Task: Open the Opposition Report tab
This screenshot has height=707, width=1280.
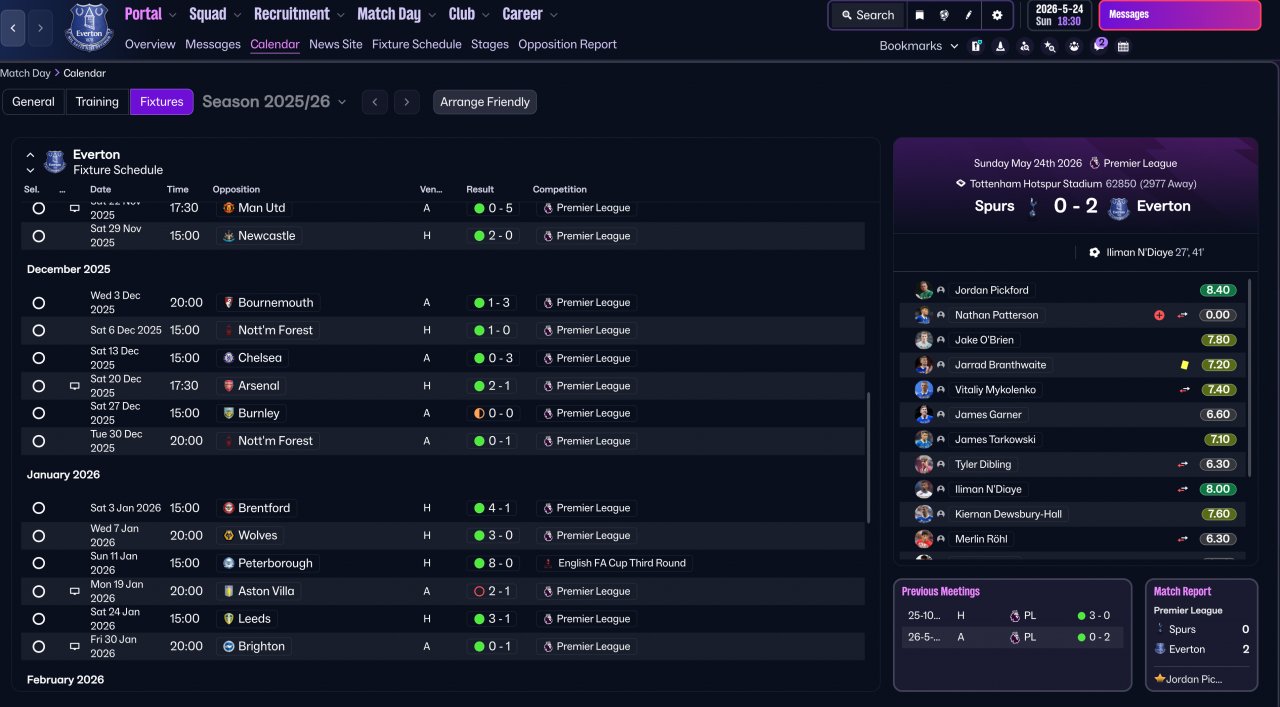Action: pyautogui.click(x=567, y=45)
